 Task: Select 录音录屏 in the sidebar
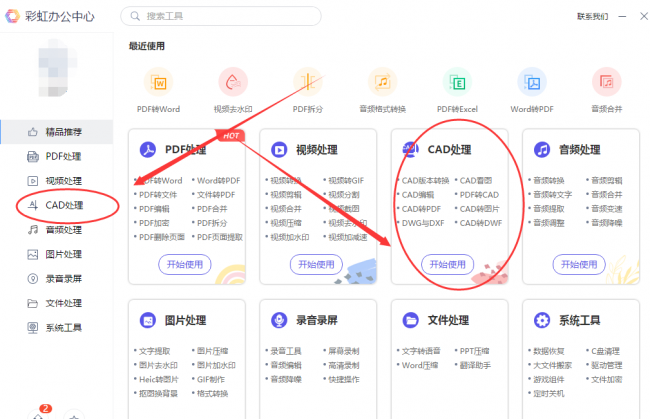pyautogui.click(x=57, y=279)
